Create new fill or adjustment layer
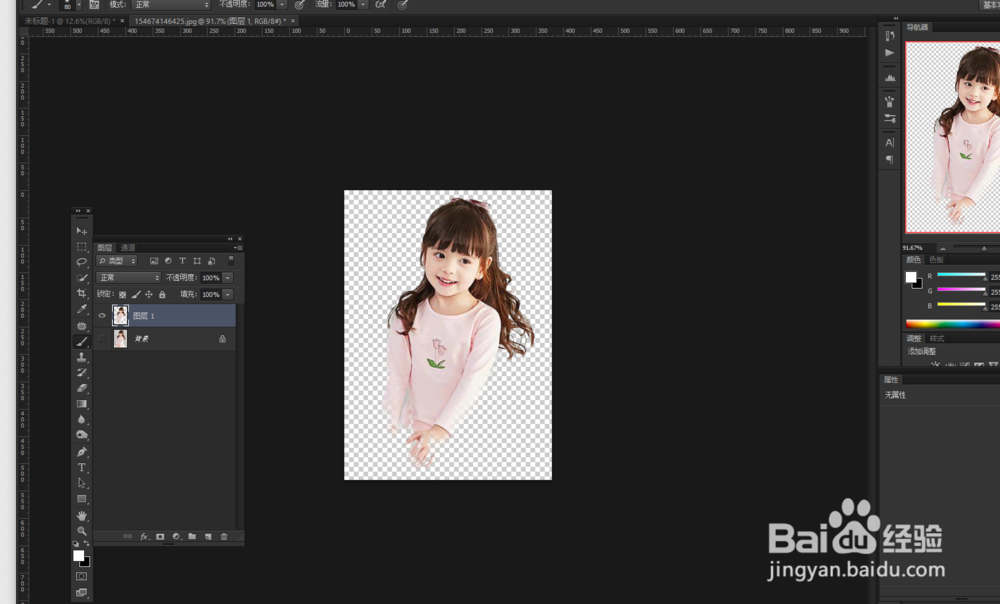Image resolution: width=1000 pixels, height=604 pixels. pyautogui.click(x=176, y=536)
